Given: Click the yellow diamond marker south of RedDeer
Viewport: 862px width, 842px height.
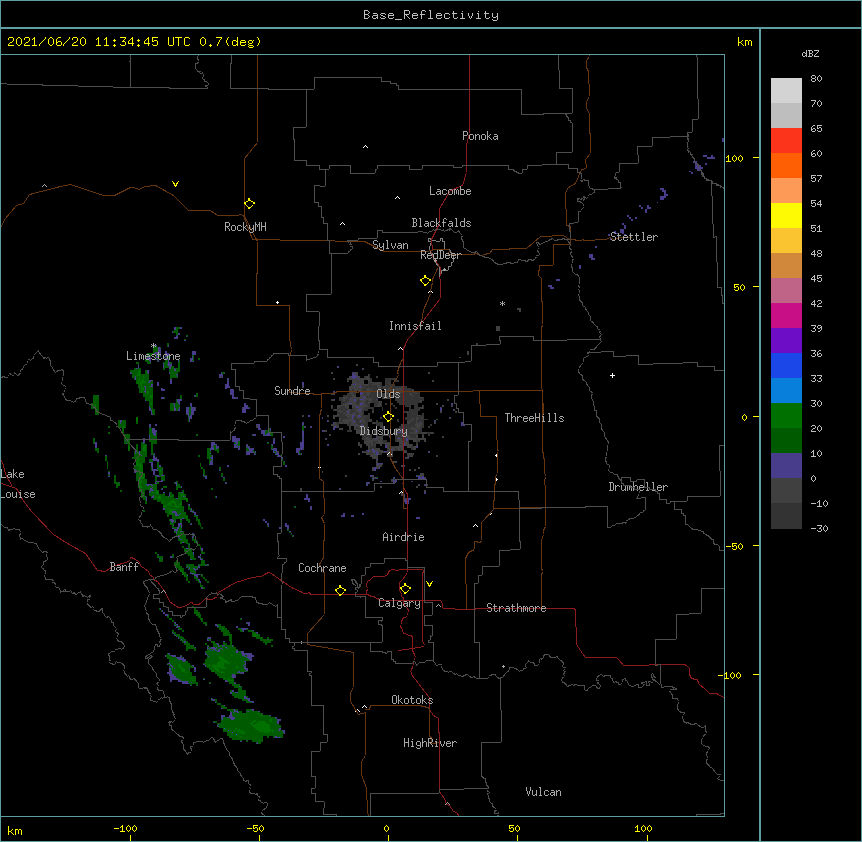Looking at the screenshot, I should [426, 281].
